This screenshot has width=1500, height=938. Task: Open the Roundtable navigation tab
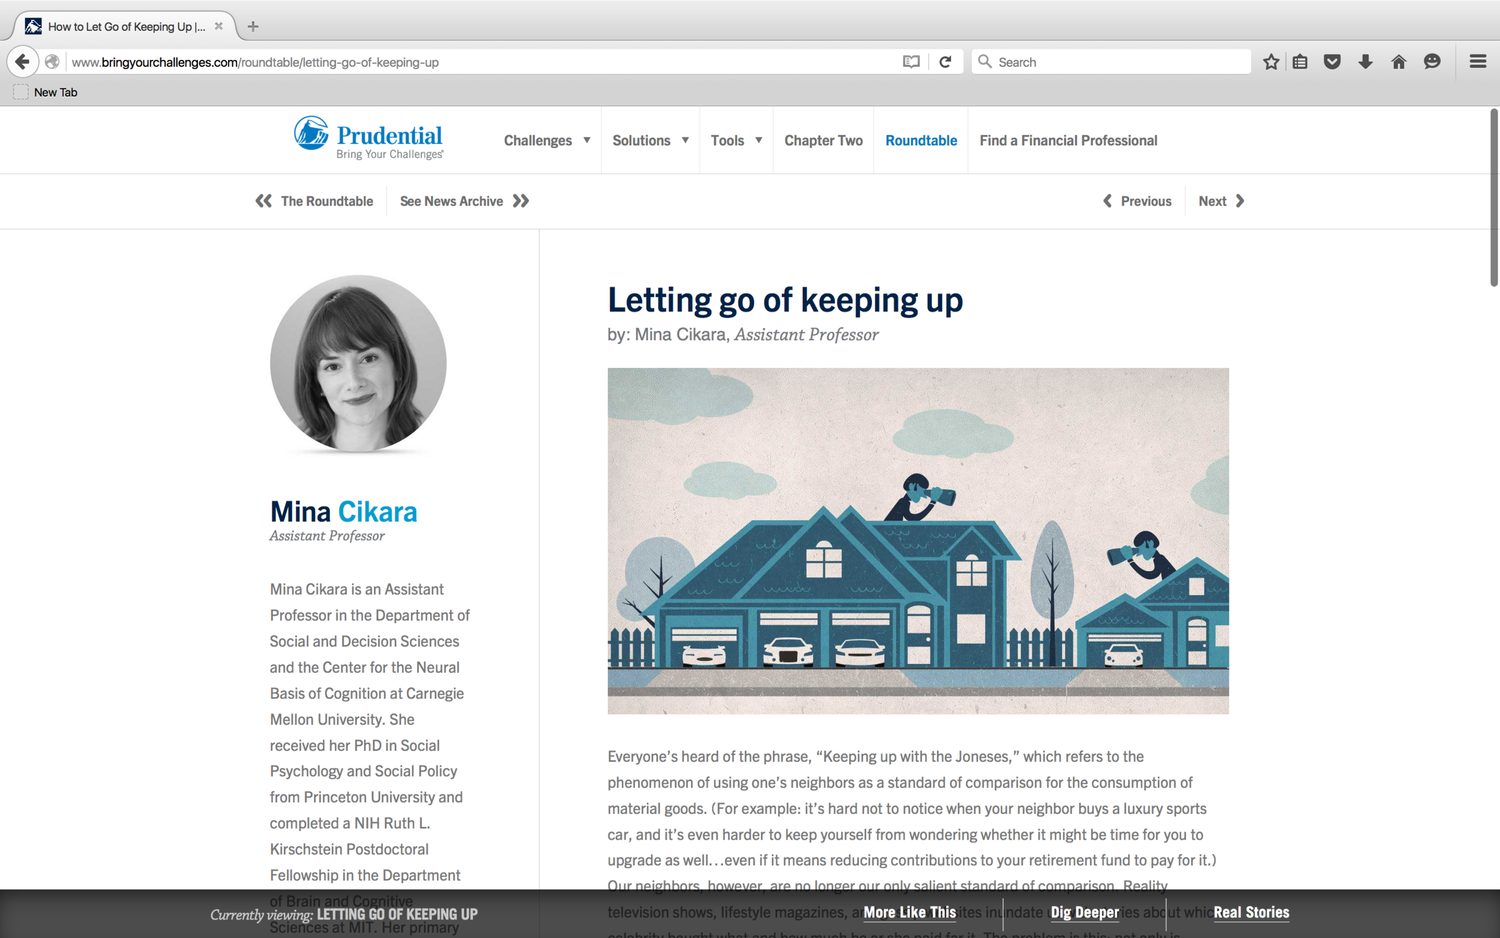coord(921,141)
